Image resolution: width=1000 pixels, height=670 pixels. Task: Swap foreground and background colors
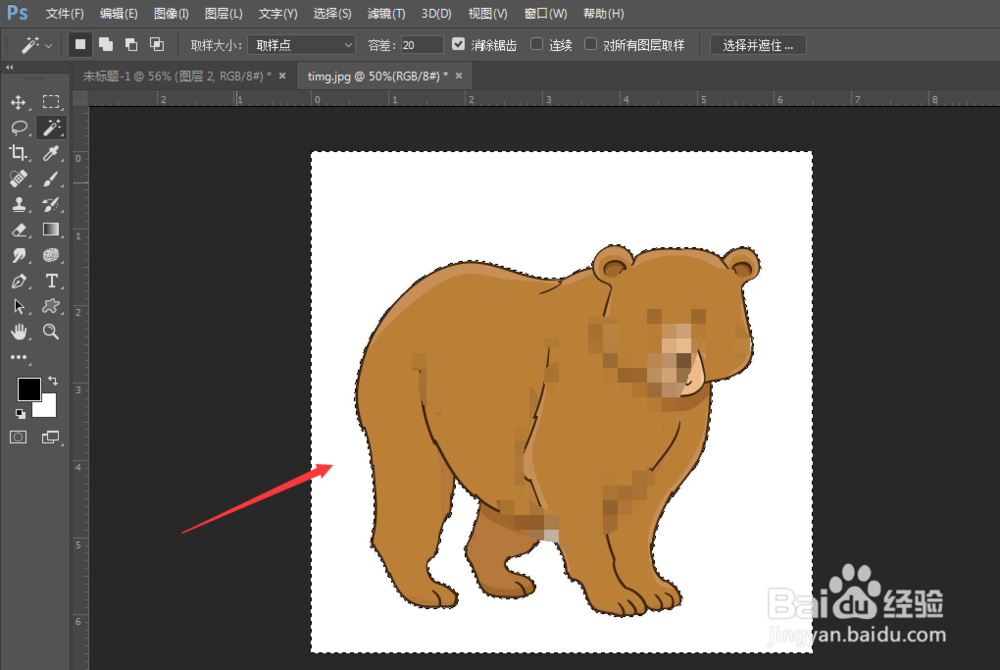pyautogui.click(x=52, y=381)
